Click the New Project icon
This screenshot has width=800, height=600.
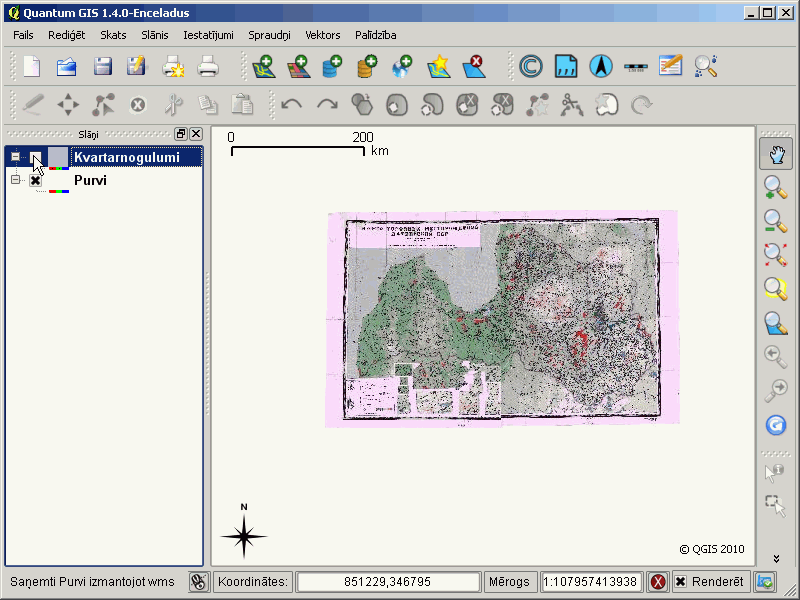point(32,66)
